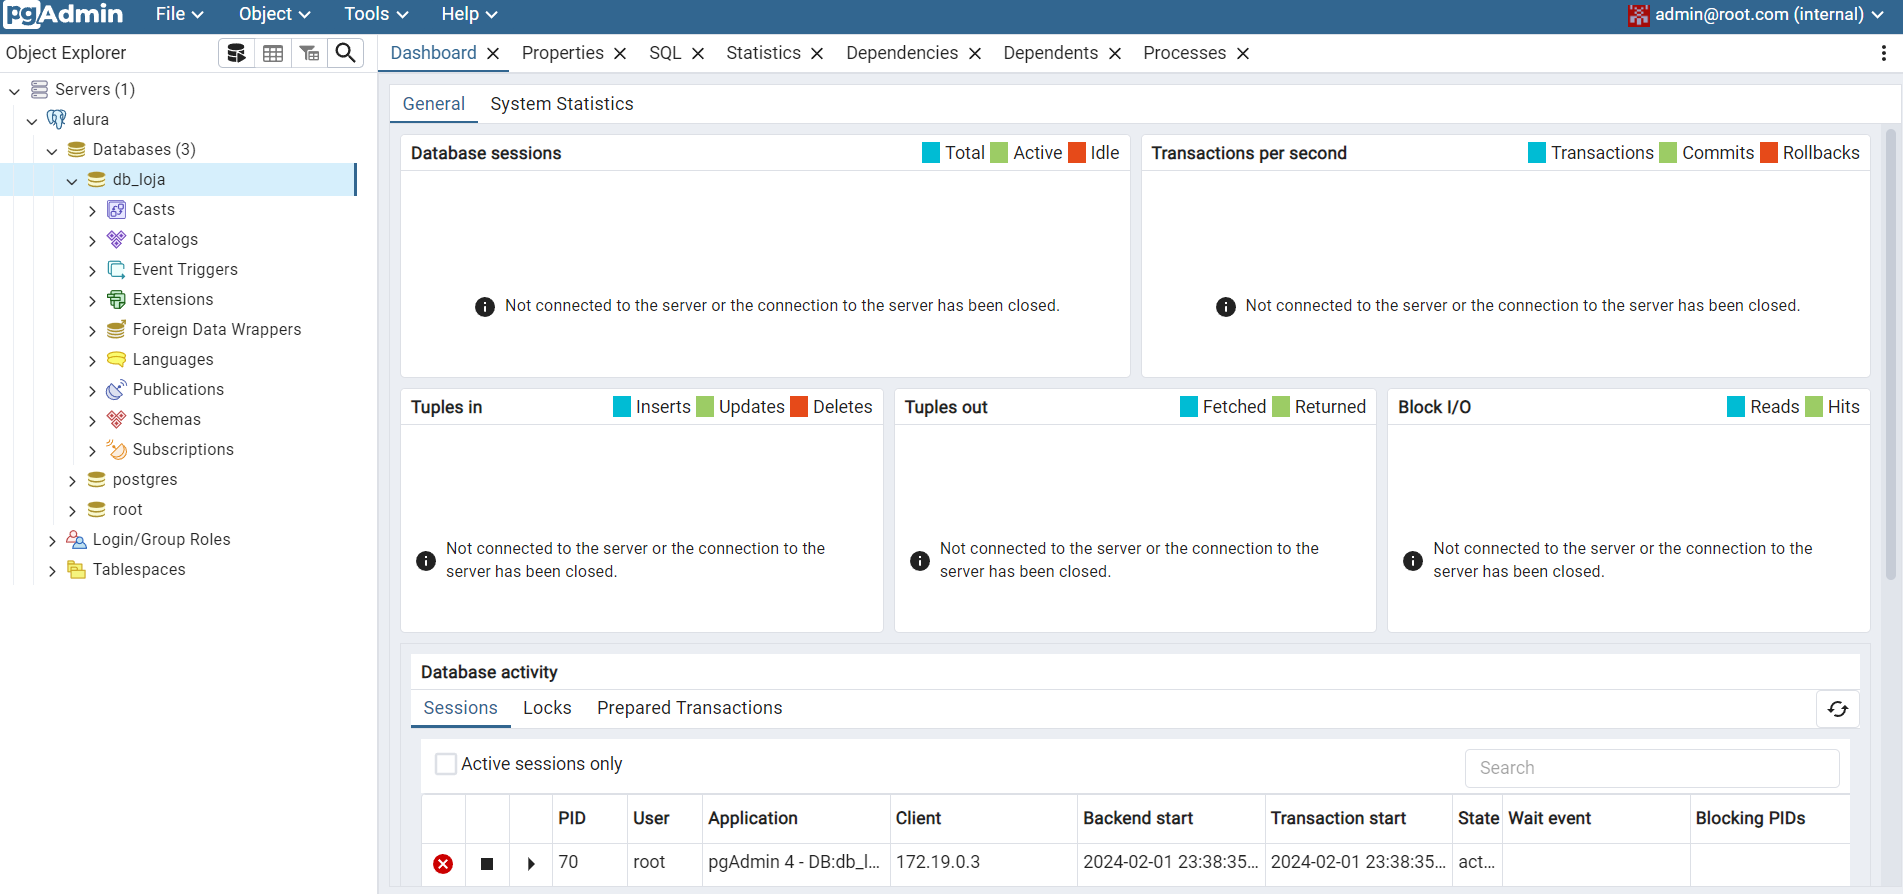The height and width of the screenshot is (894, 1903).
Task: Click the Publications node icon
Action: click(x=116, y=390)
